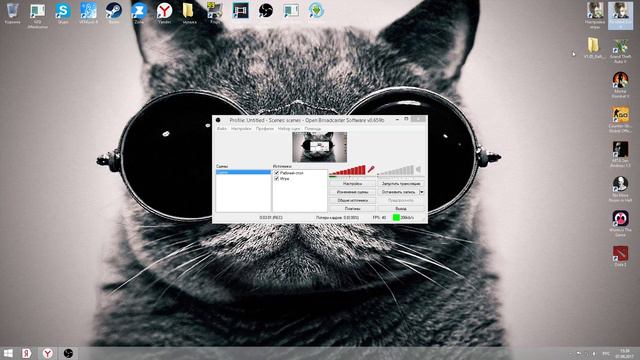Screen dimensions: 640x360
Task: Click Запустить трансляцию button
Action: (x=401, y=184)
